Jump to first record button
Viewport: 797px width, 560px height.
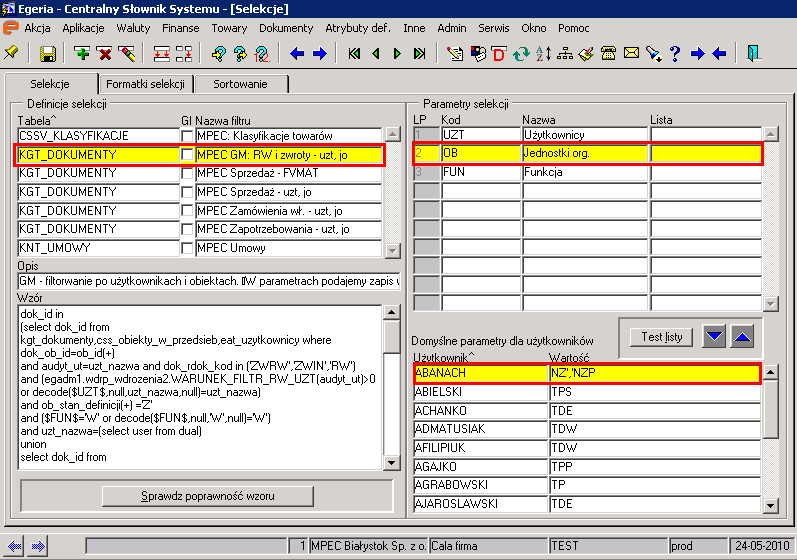(354, 53)
